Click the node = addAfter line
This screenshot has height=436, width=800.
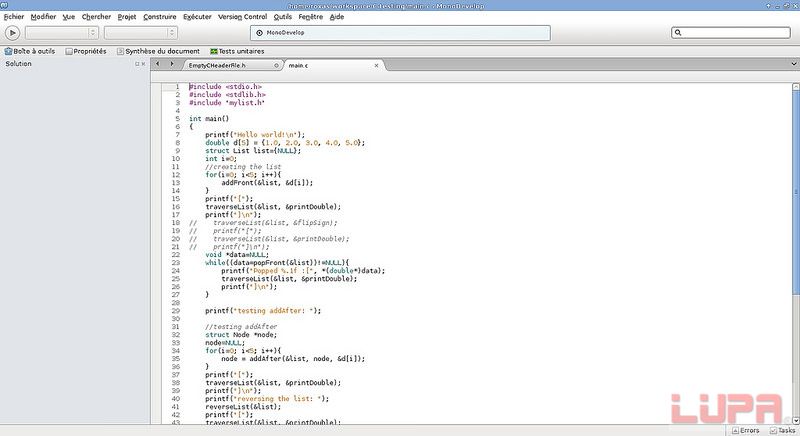point(293,358)
